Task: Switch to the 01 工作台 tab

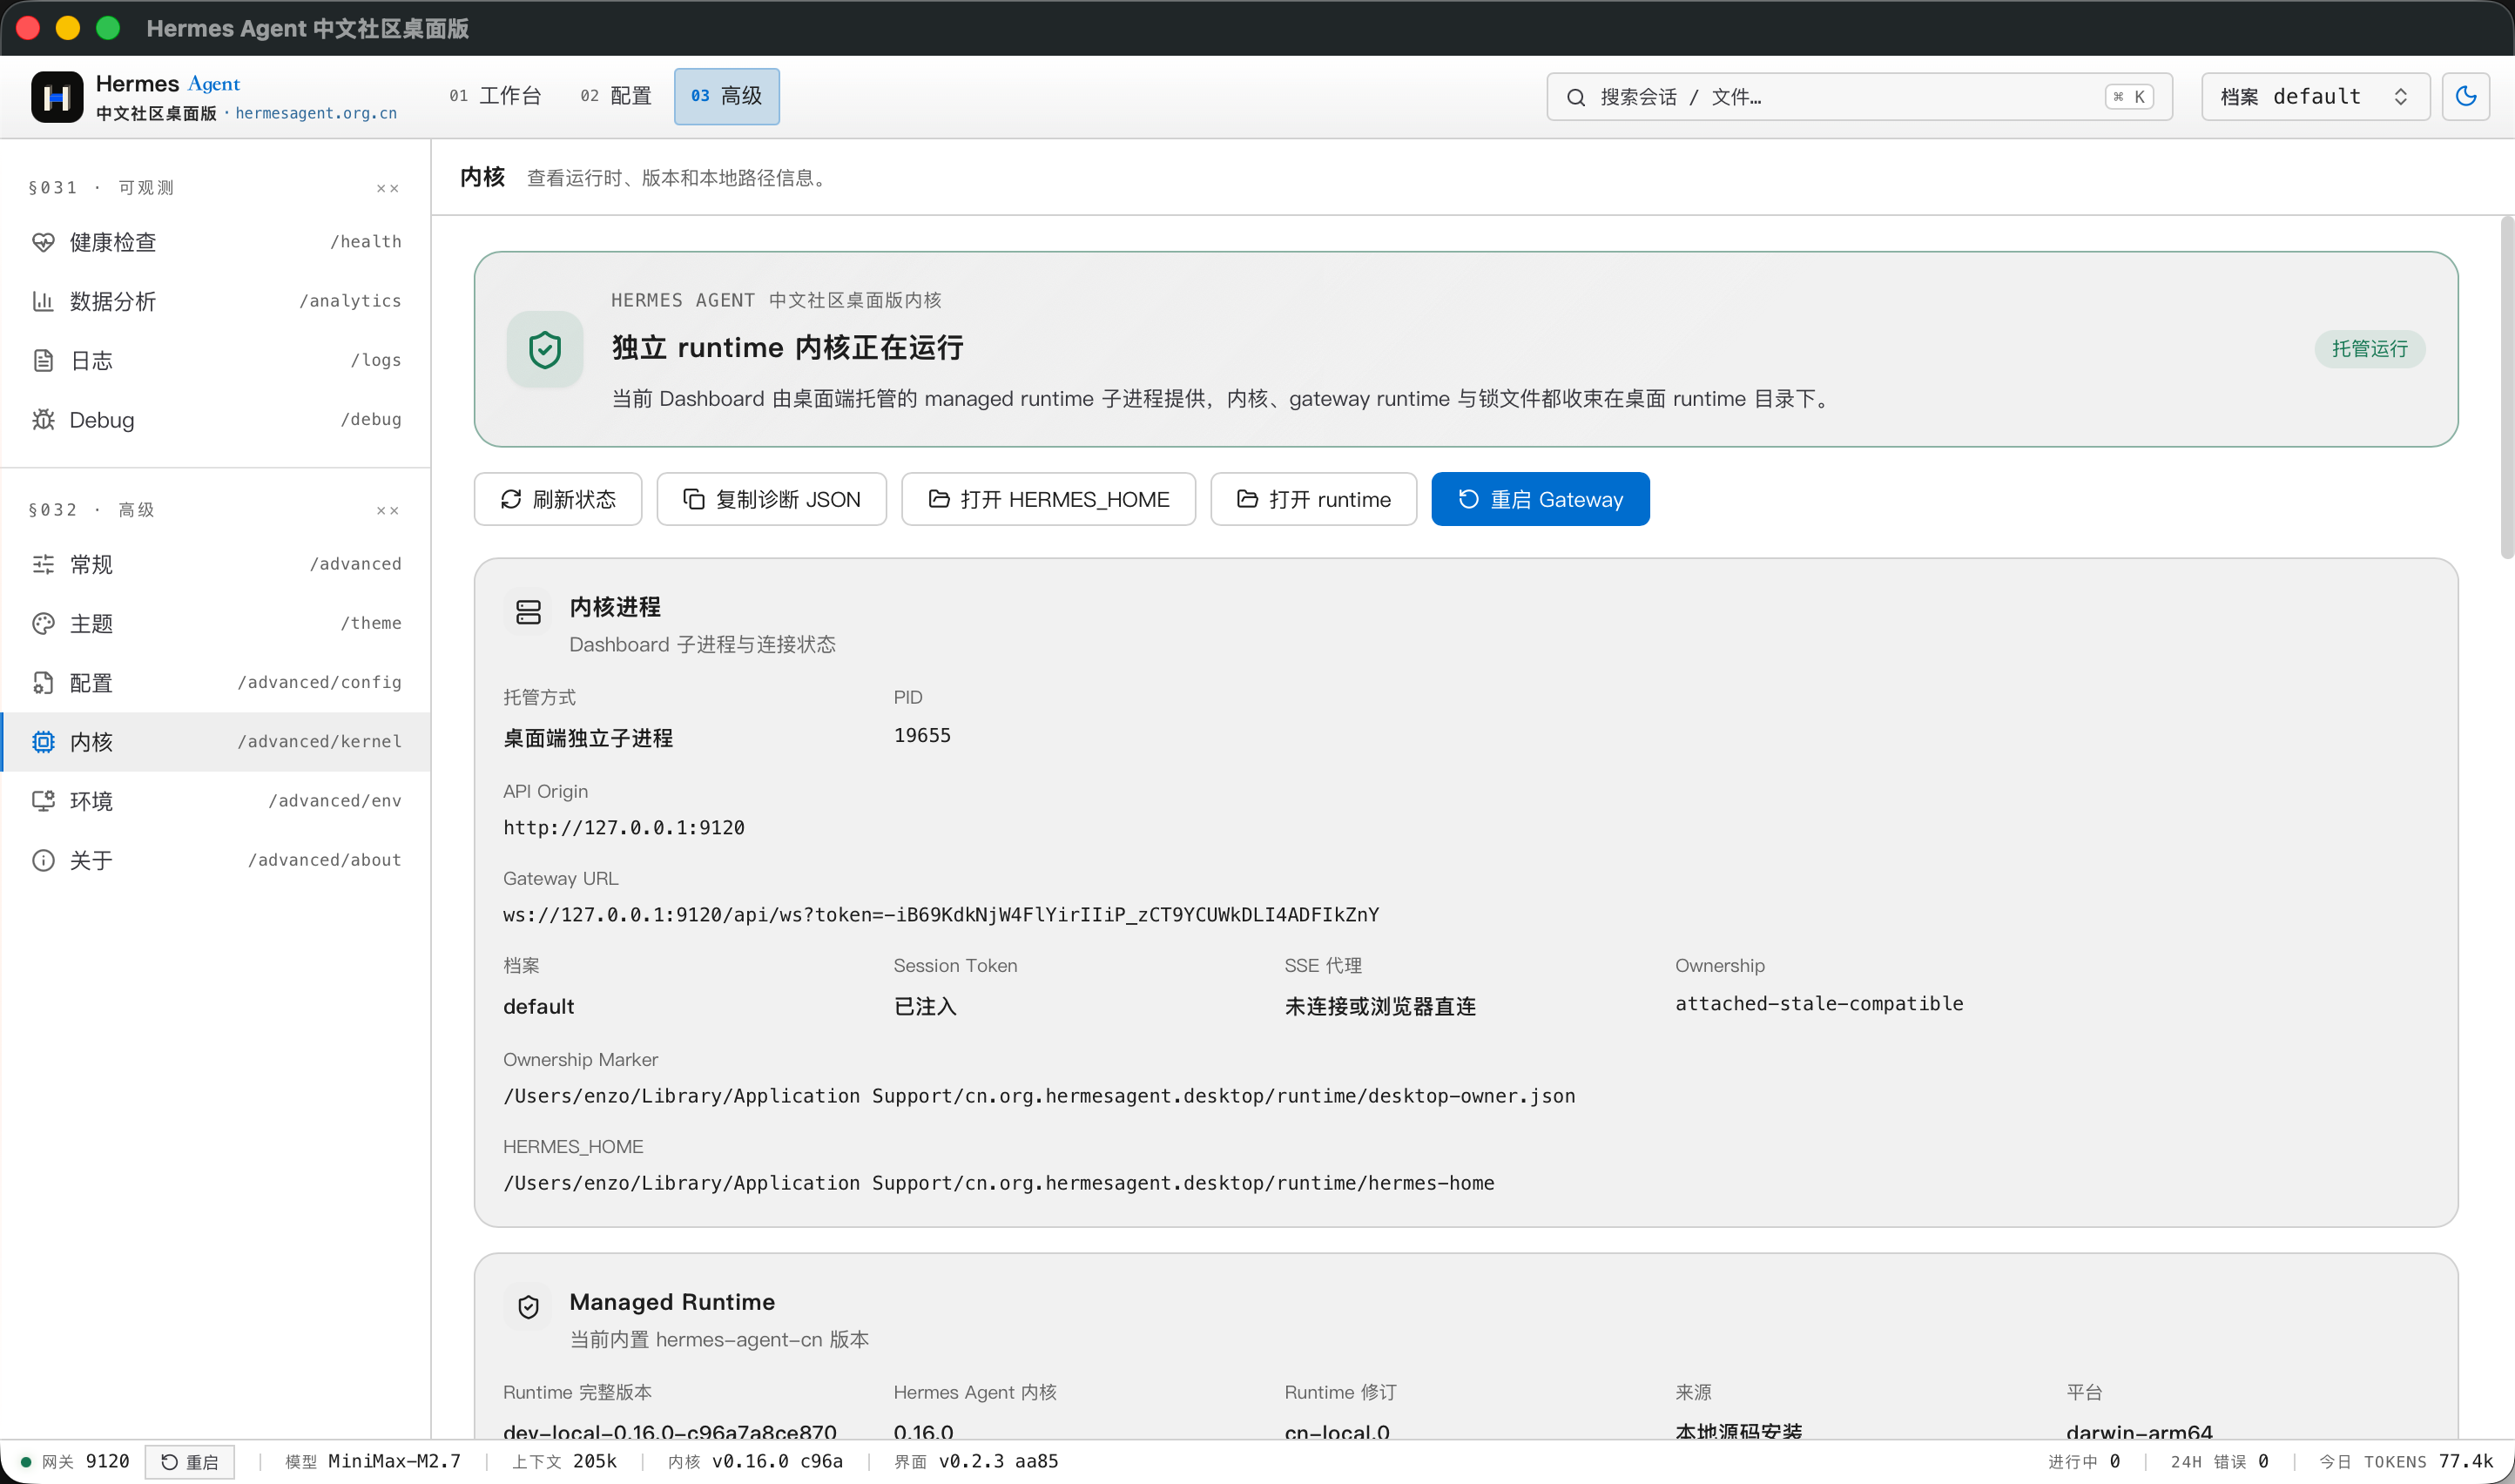Action: pos(495,96)
